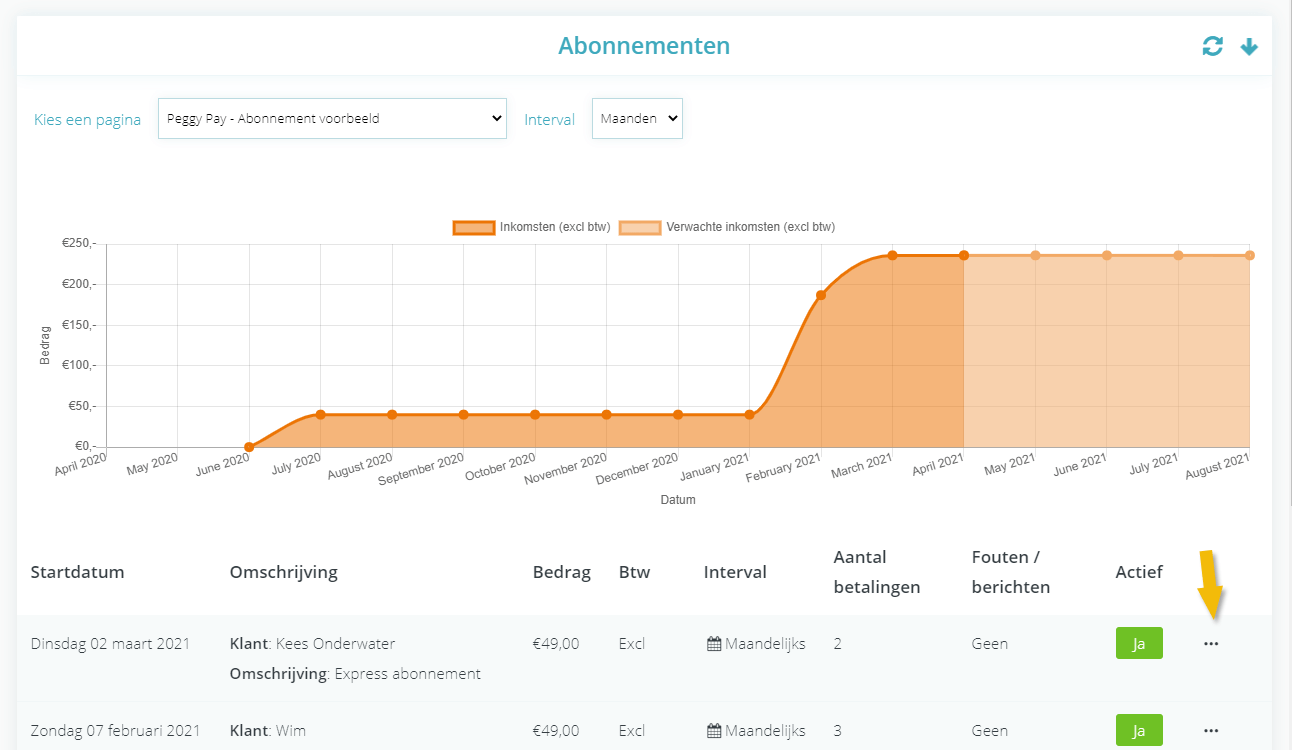Click the Fouten / berichten column header

(1011, 572)
